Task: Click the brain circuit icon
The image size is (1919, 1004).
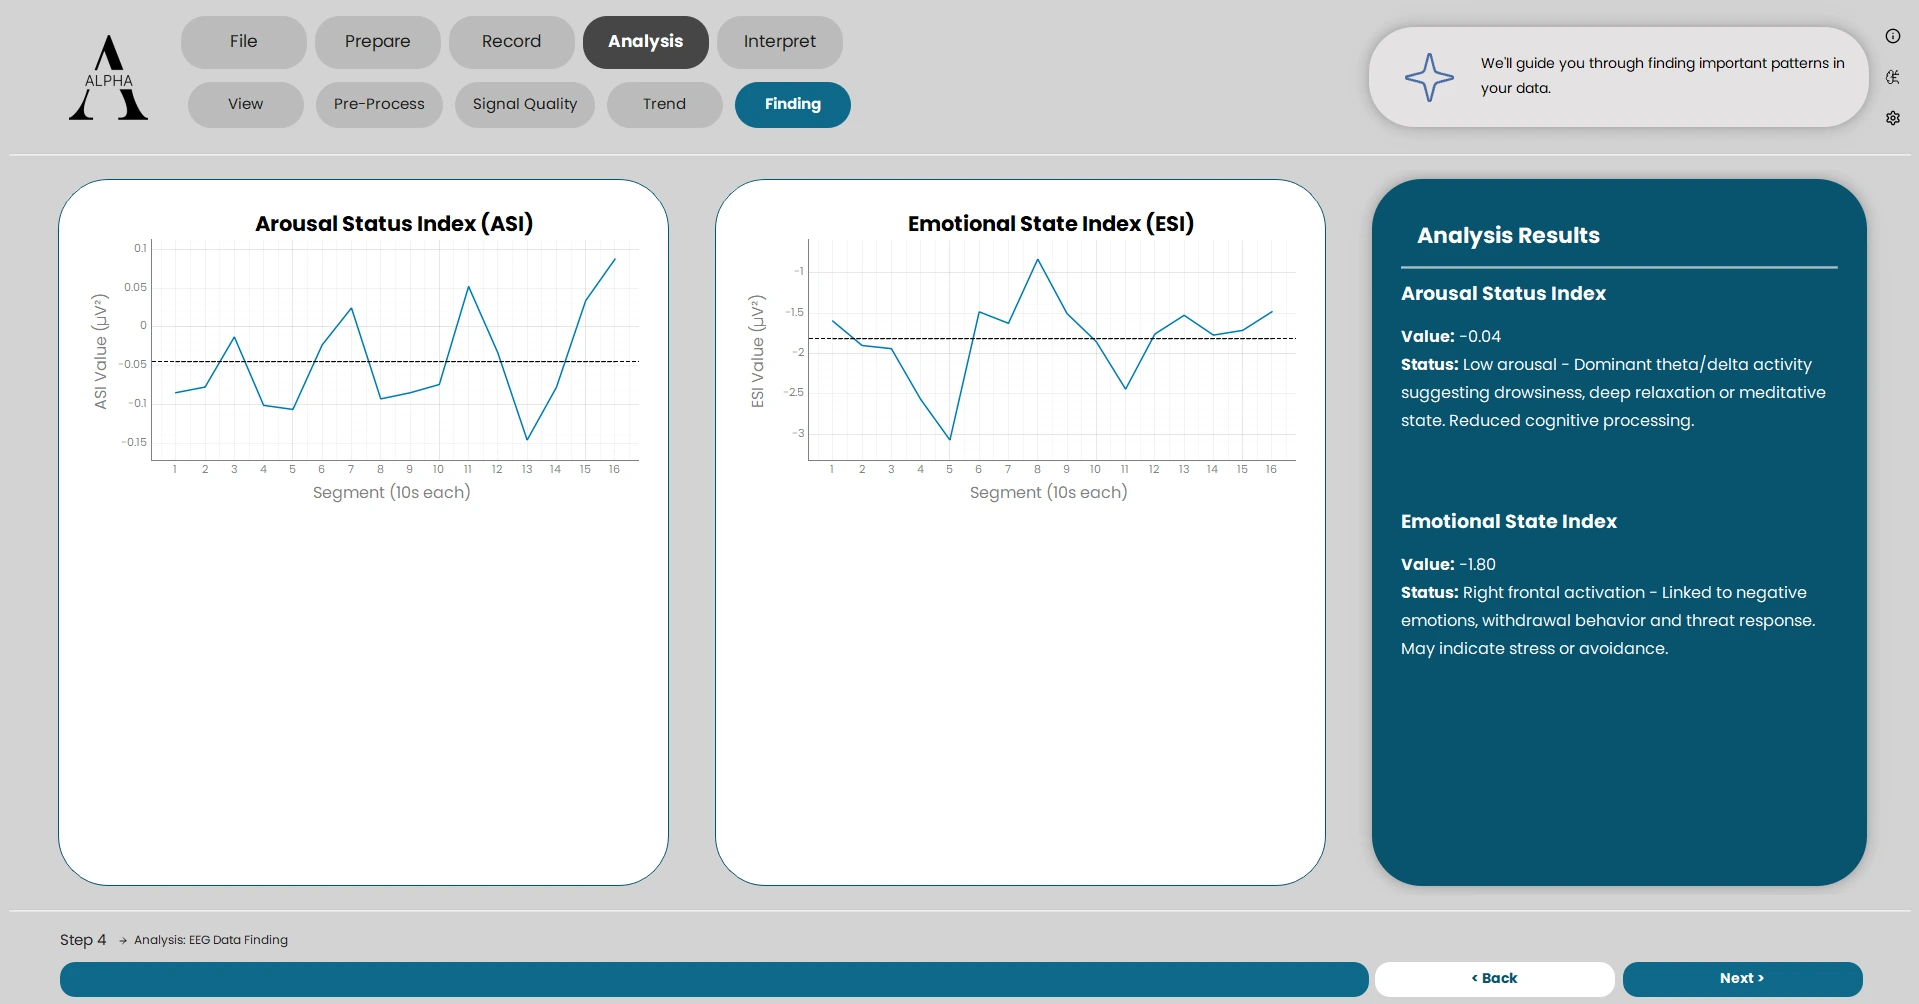Action: click(1892, 77)
